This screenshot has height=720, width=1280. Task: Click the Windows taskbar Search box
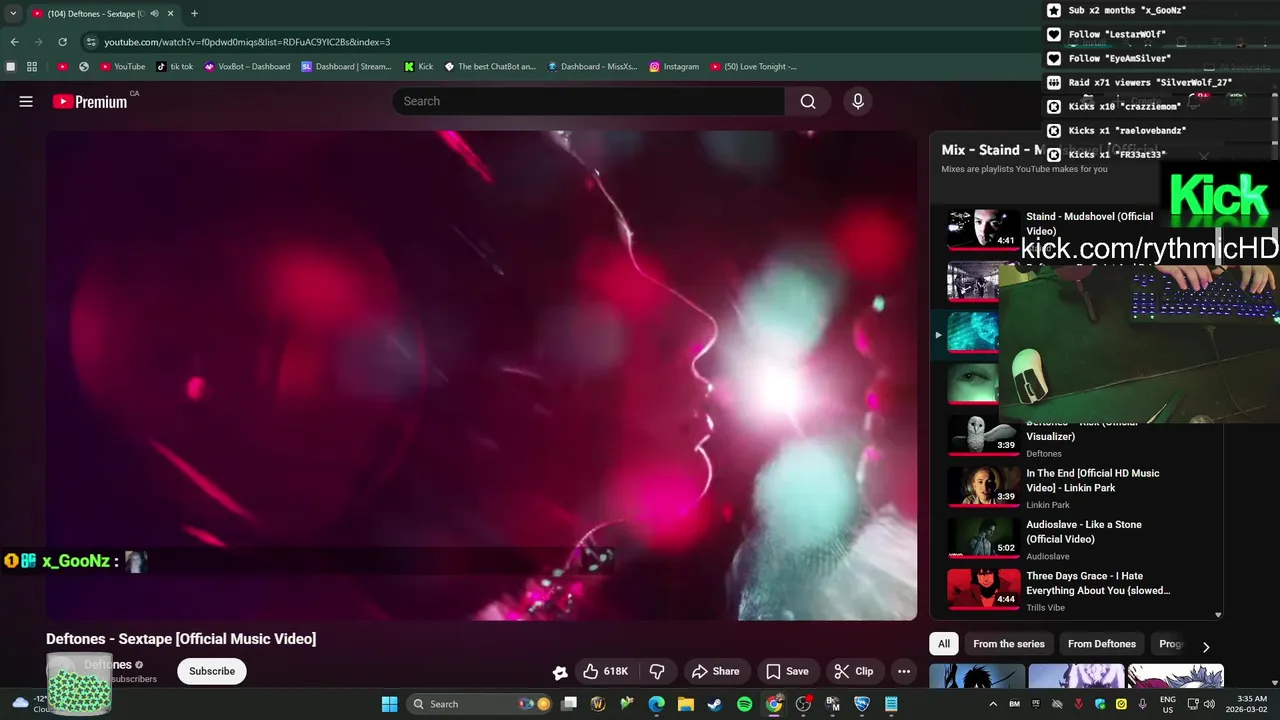pos(480,704)
